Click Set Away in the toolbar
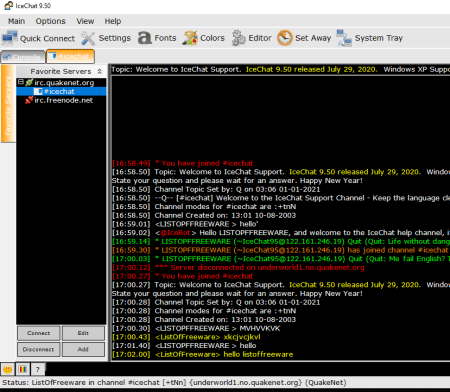Viewport: 450px width, 392px height. tap(304, 38)
